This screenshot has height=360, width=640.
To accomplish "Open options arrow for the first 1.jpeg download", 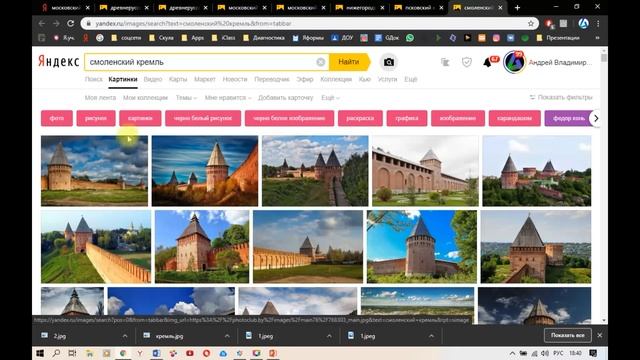I will click(329, 336).
